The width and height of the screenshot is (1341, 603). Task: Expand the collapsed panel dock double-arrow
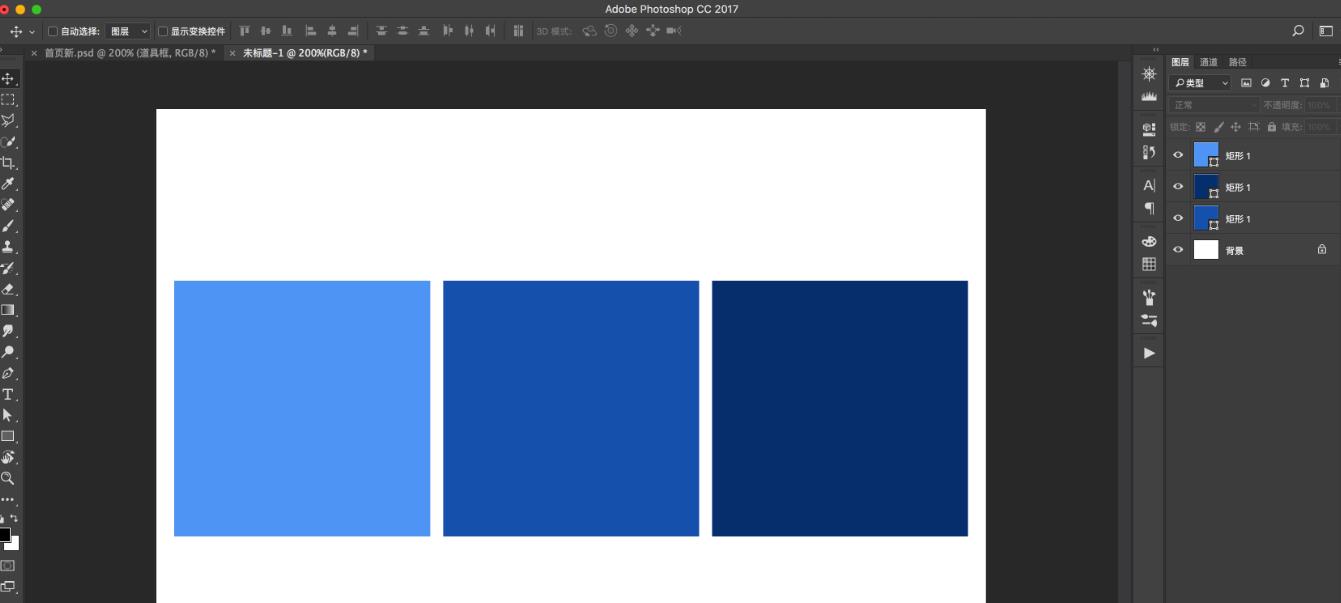point(1156,50)
